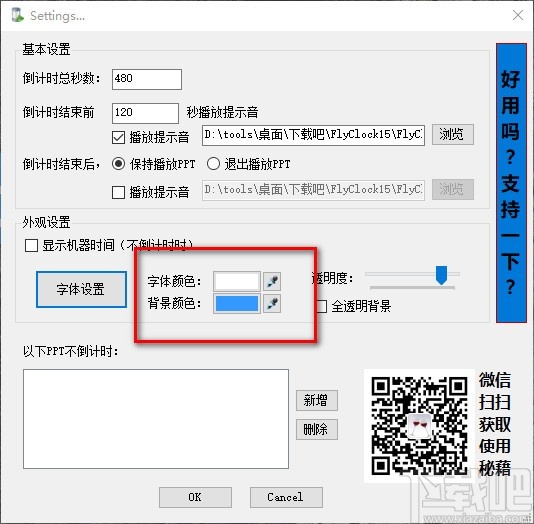The width and height of the screenshot is (534, 524).
Task: Click the blue 好用吗?支持一下? banner
Action: (511, 183)
